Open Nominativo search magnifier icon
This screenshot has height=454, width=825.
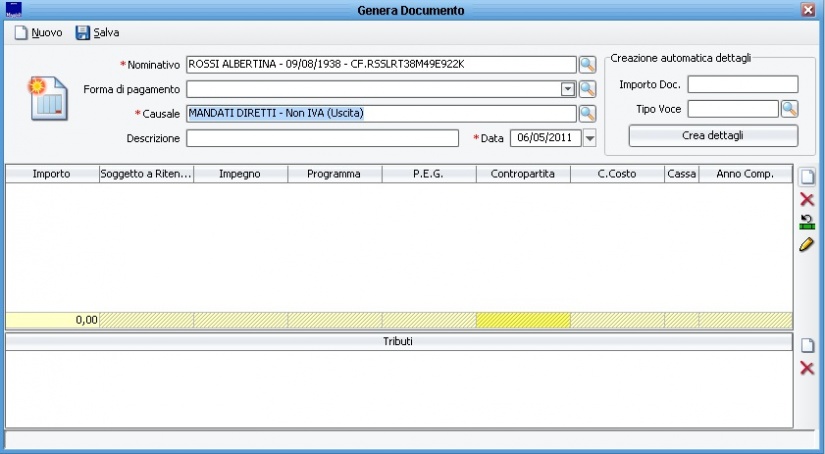pos(587,65)
